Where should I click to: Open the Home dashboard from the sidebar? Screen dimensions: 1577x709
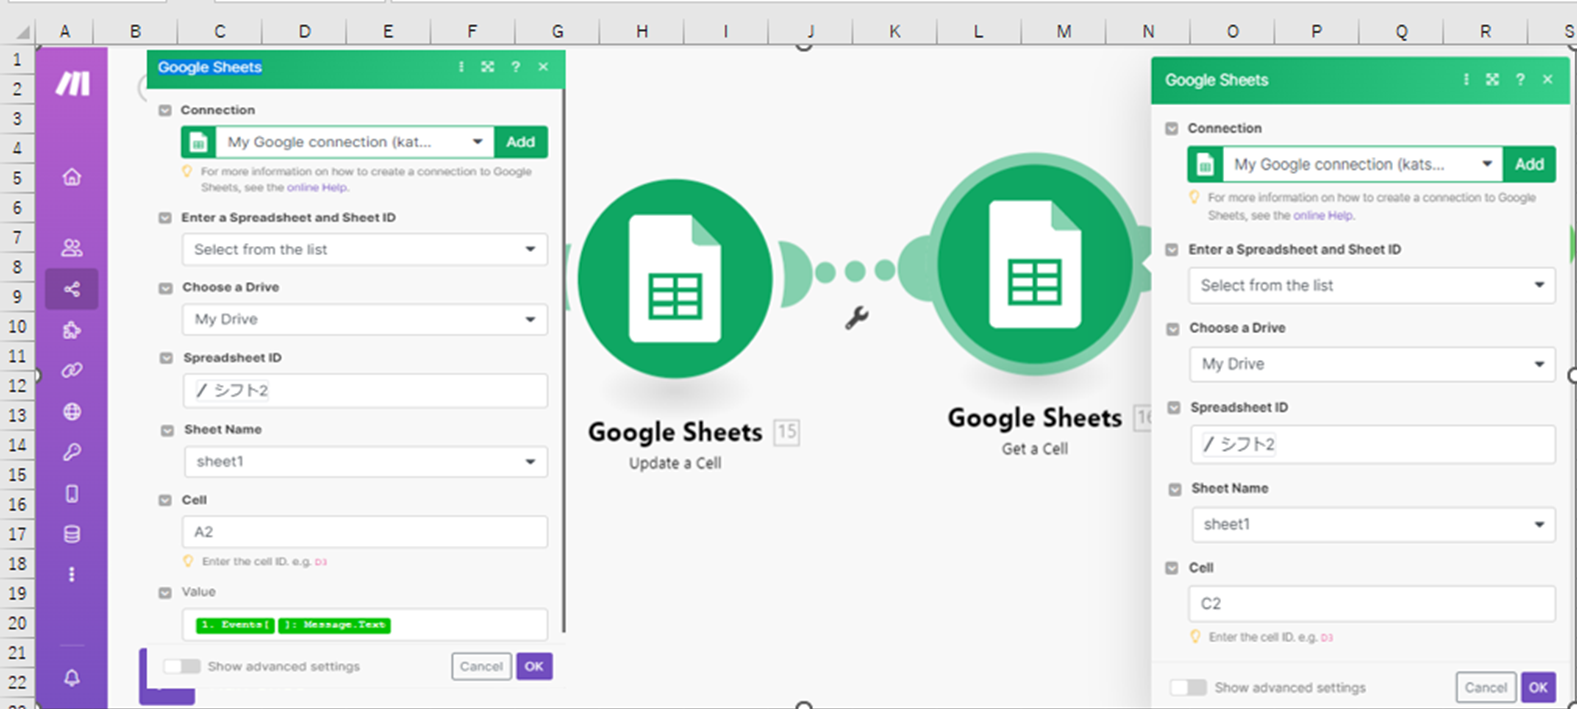(x=72, y=177)
